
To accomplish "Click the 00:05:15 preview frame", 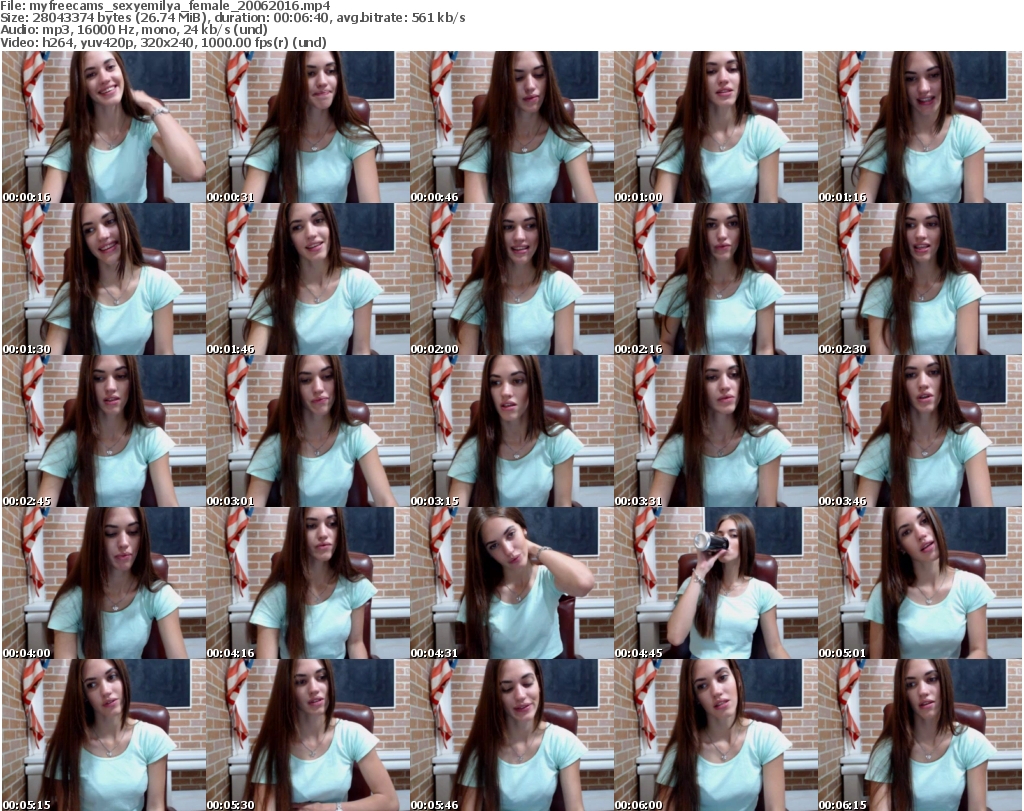I will tap(104, 735).
